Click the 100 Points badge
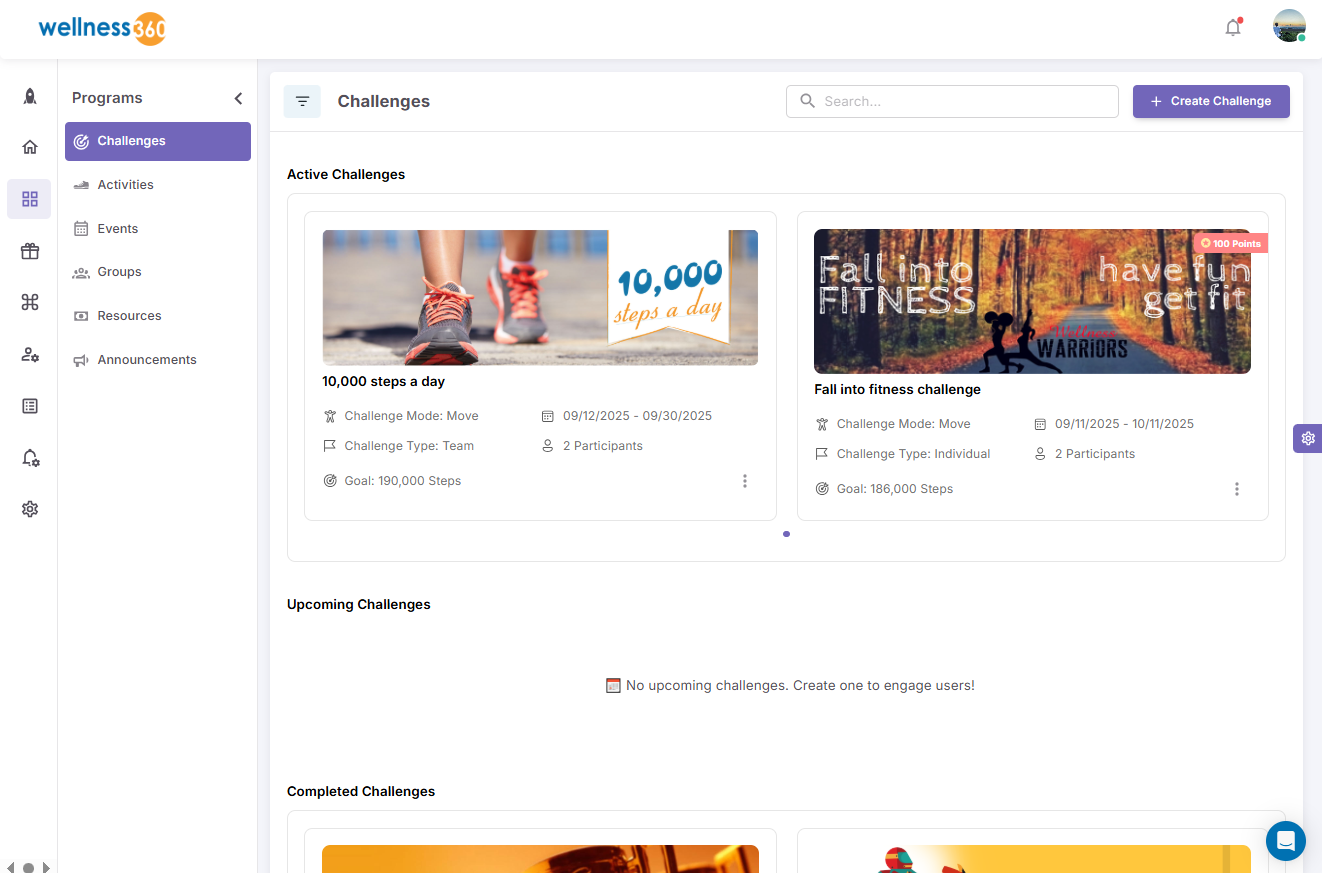This screenshot has height=873, width=1322. tap(1230, 243)
